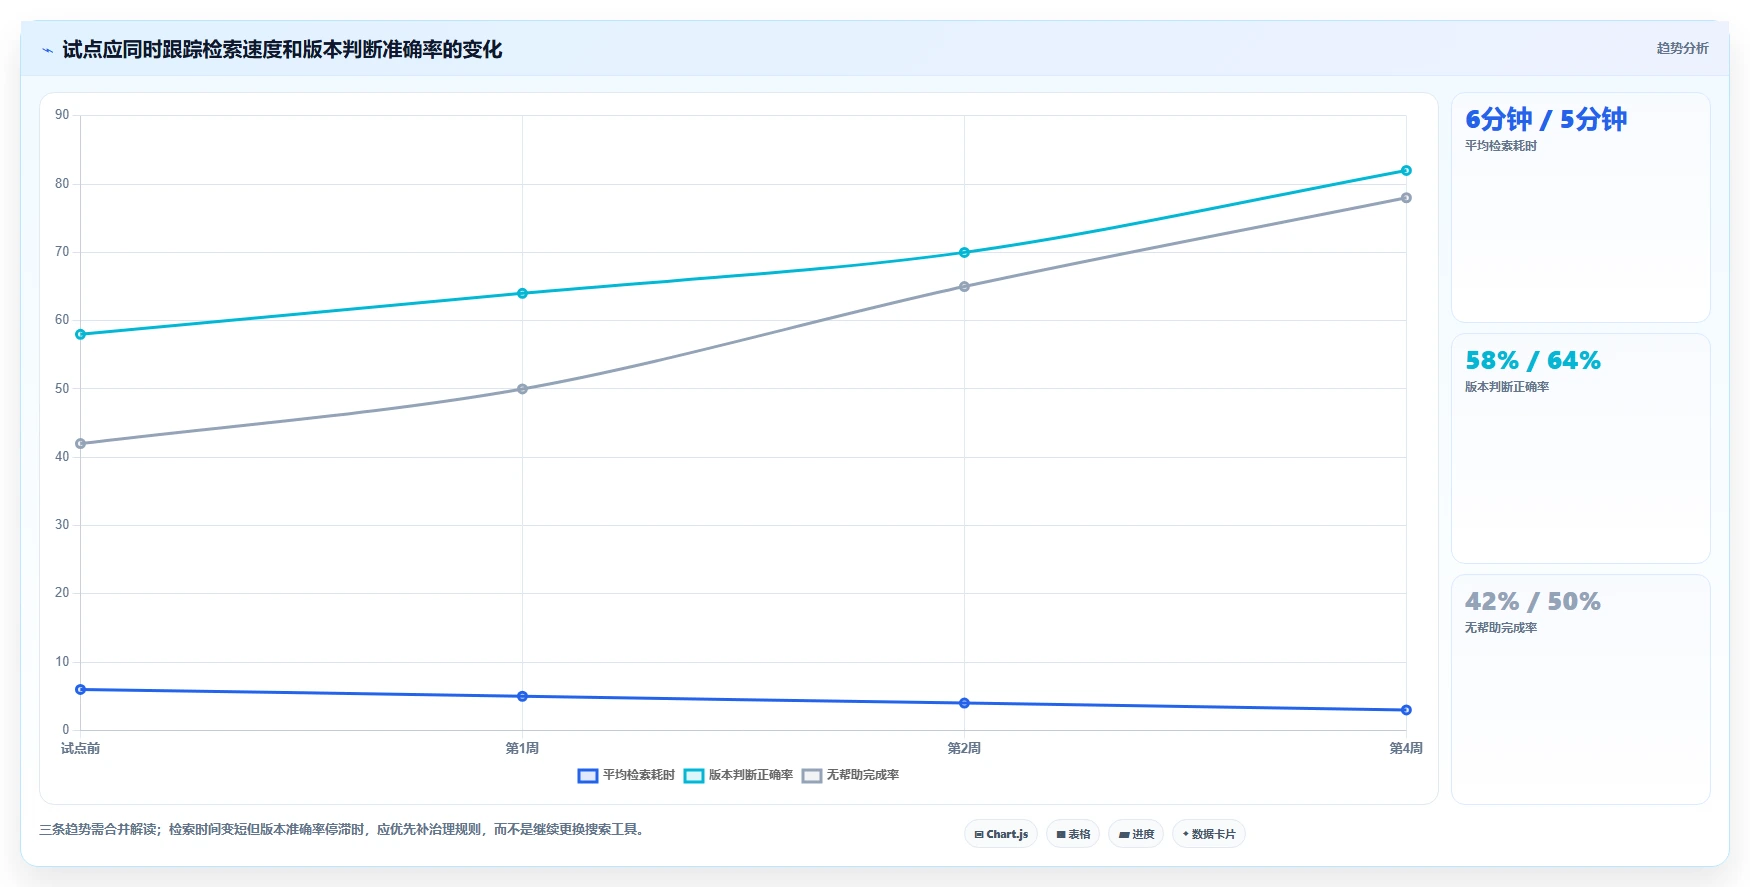Toggle 平均检索耗时 legend series
The image size is (1750, 887).
[x=627, y=775]
